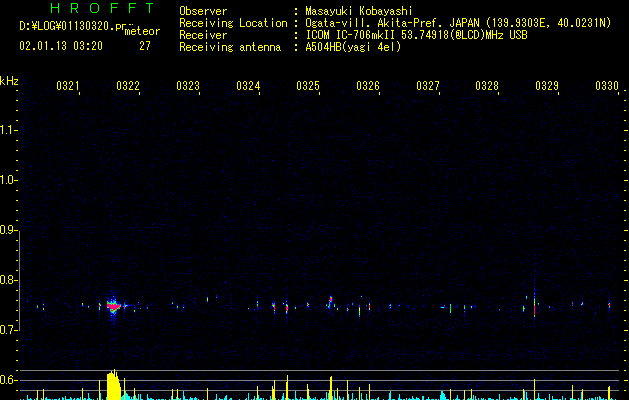629x400 pixels.
Task: Click time marker 0324
Action: [248, 85]
